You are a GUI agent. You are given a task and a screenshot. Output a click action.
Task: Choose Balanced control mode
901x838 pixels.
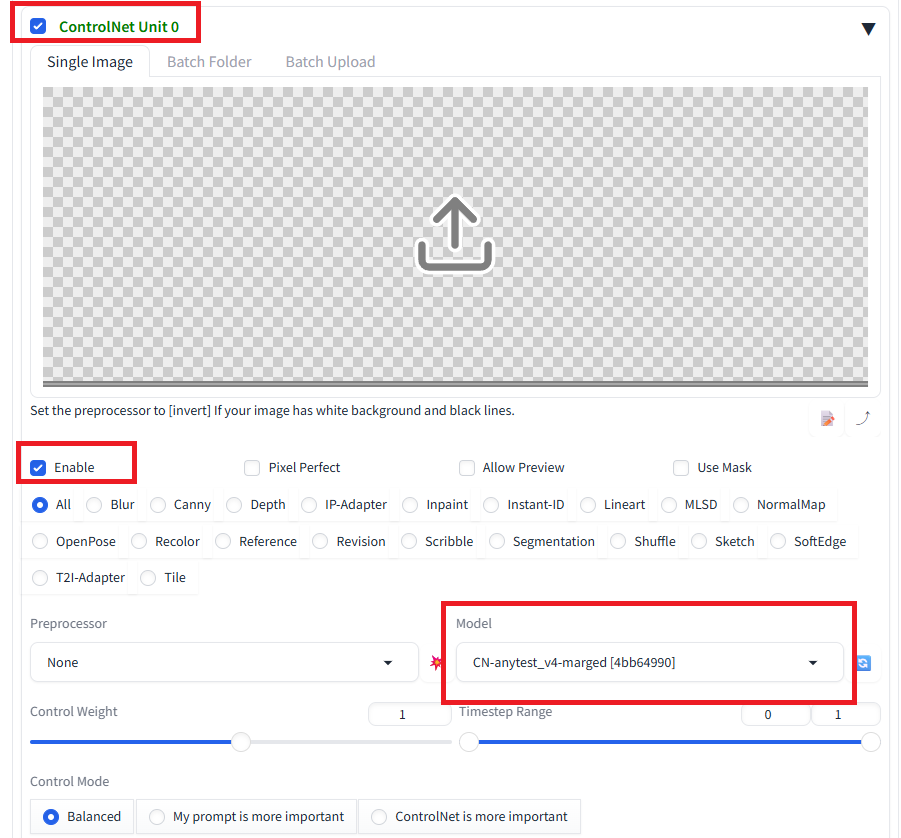pyautogui.click(x=82, y=817)
